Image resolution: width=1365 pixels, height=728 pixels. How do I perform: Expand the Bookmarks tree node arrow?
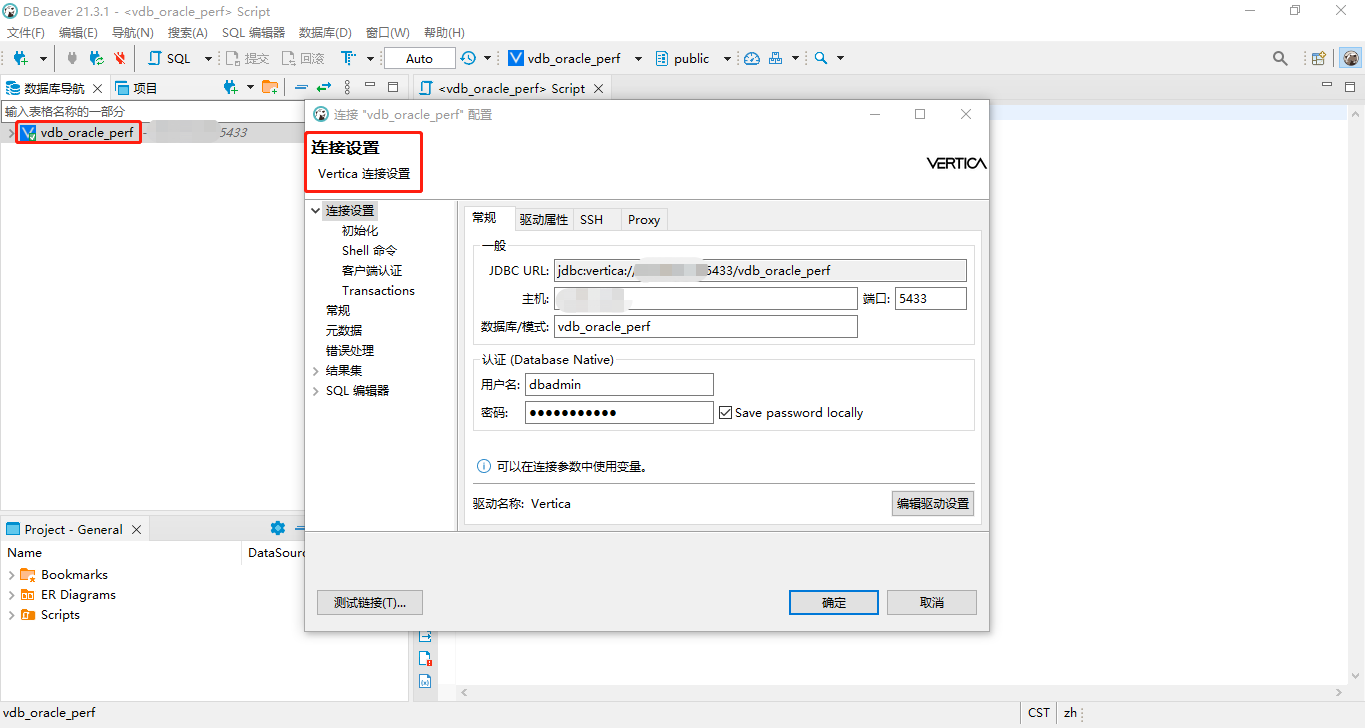(11, 574)
